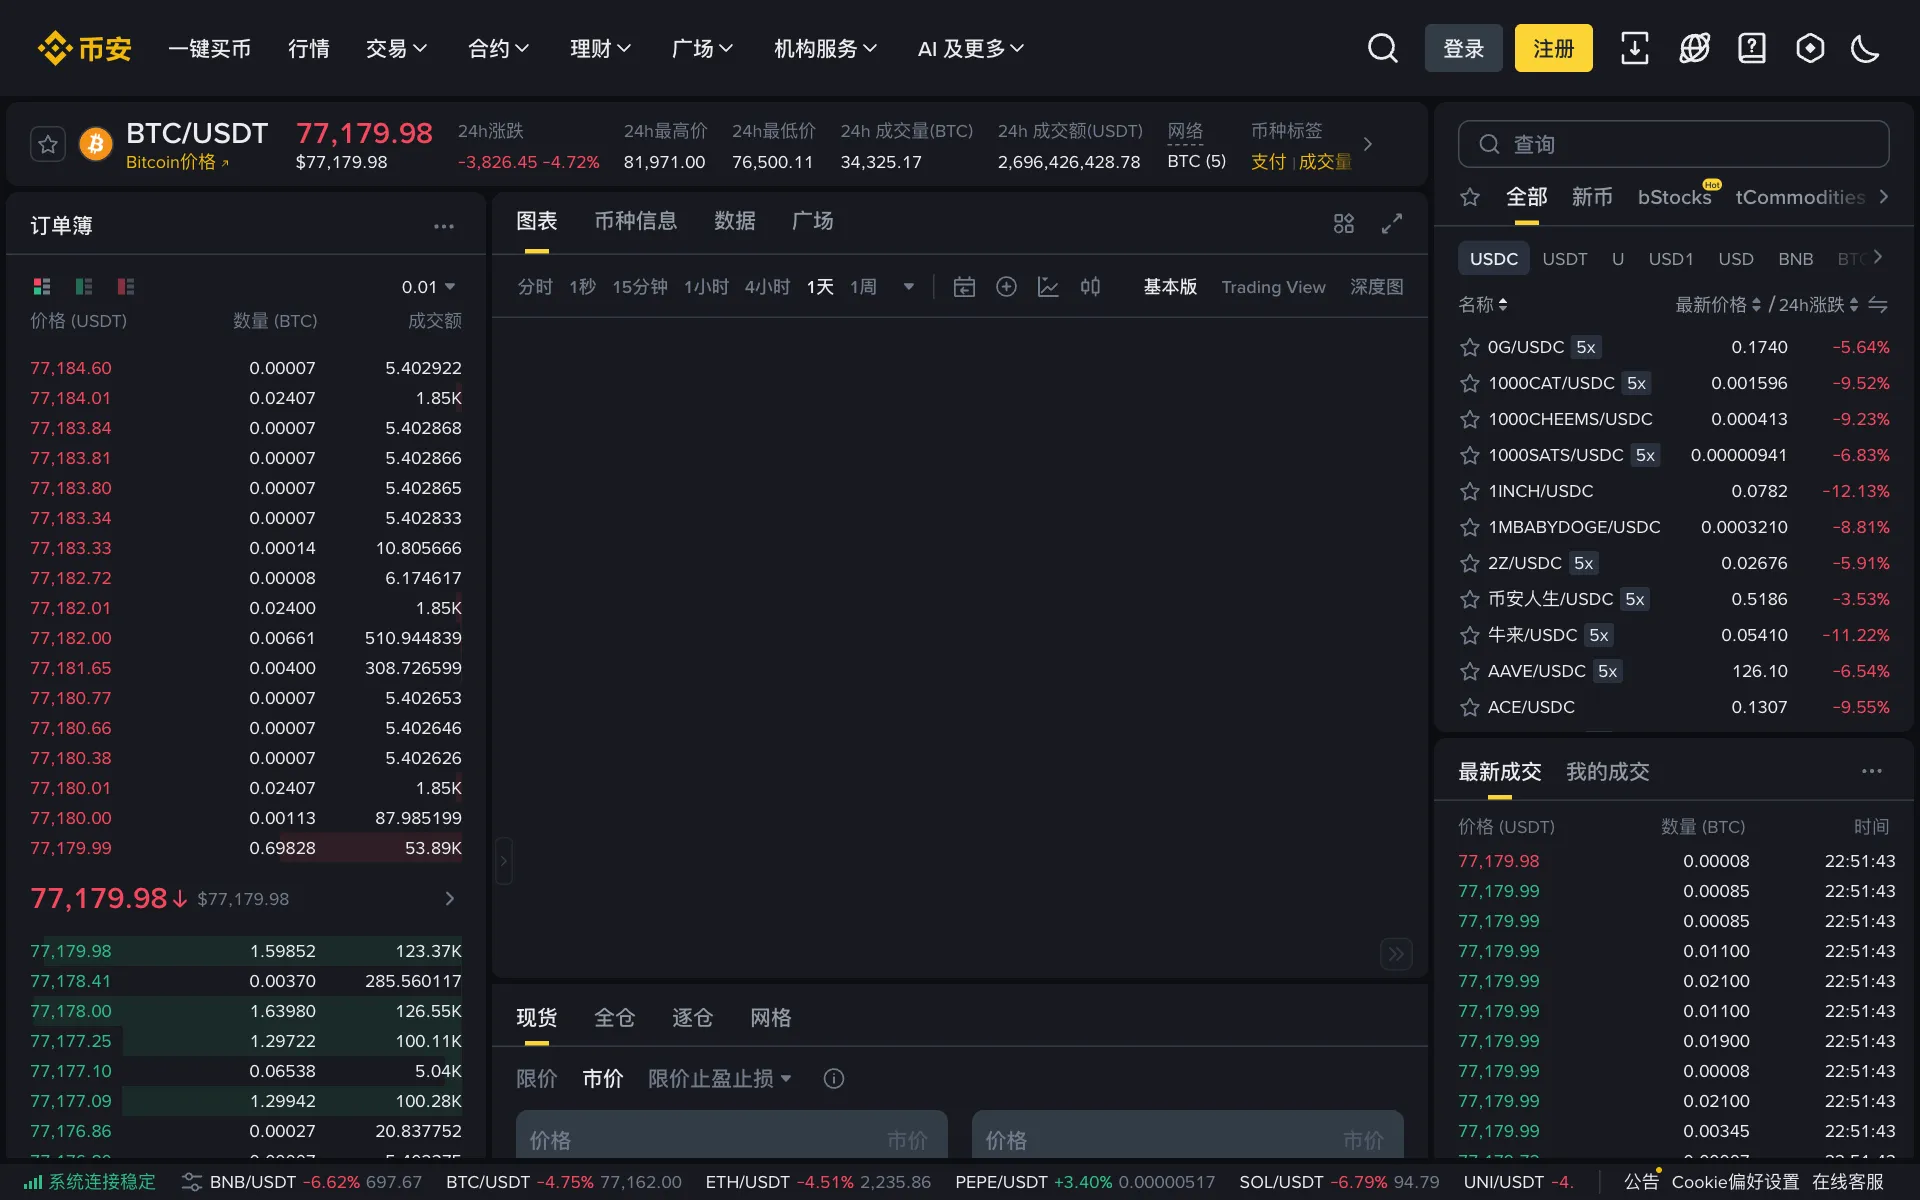Favorite the 0G/USDC pair star

coord(1469,347)
